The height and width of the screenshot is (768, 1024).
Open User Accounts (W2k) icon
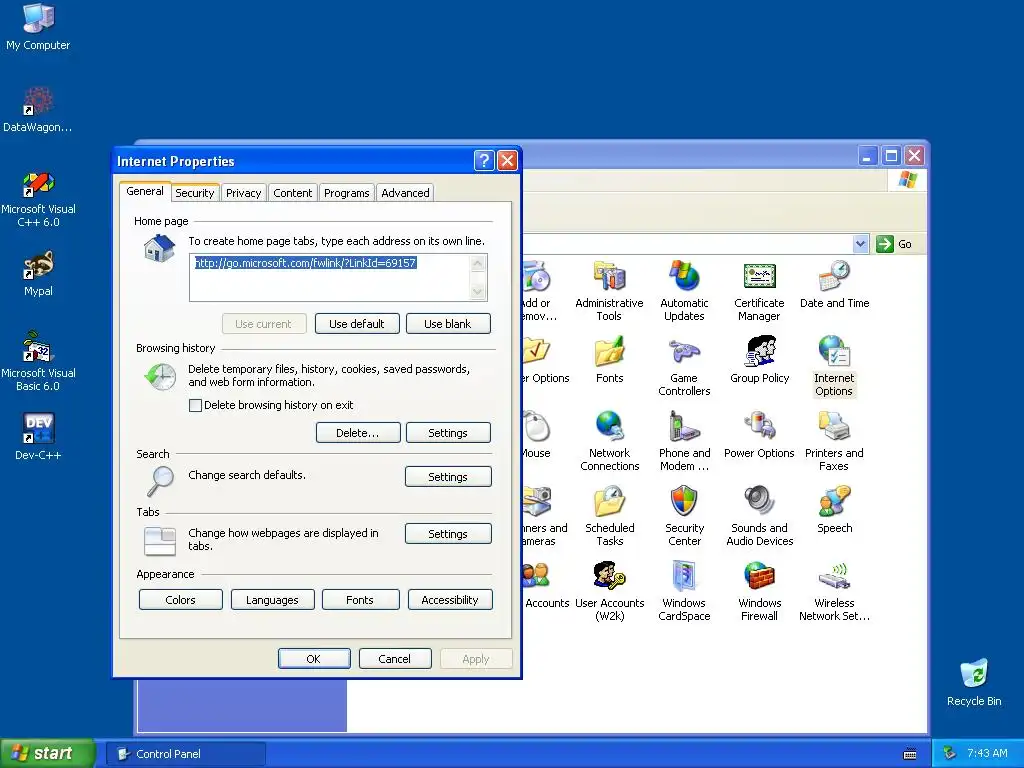point(609,591)
